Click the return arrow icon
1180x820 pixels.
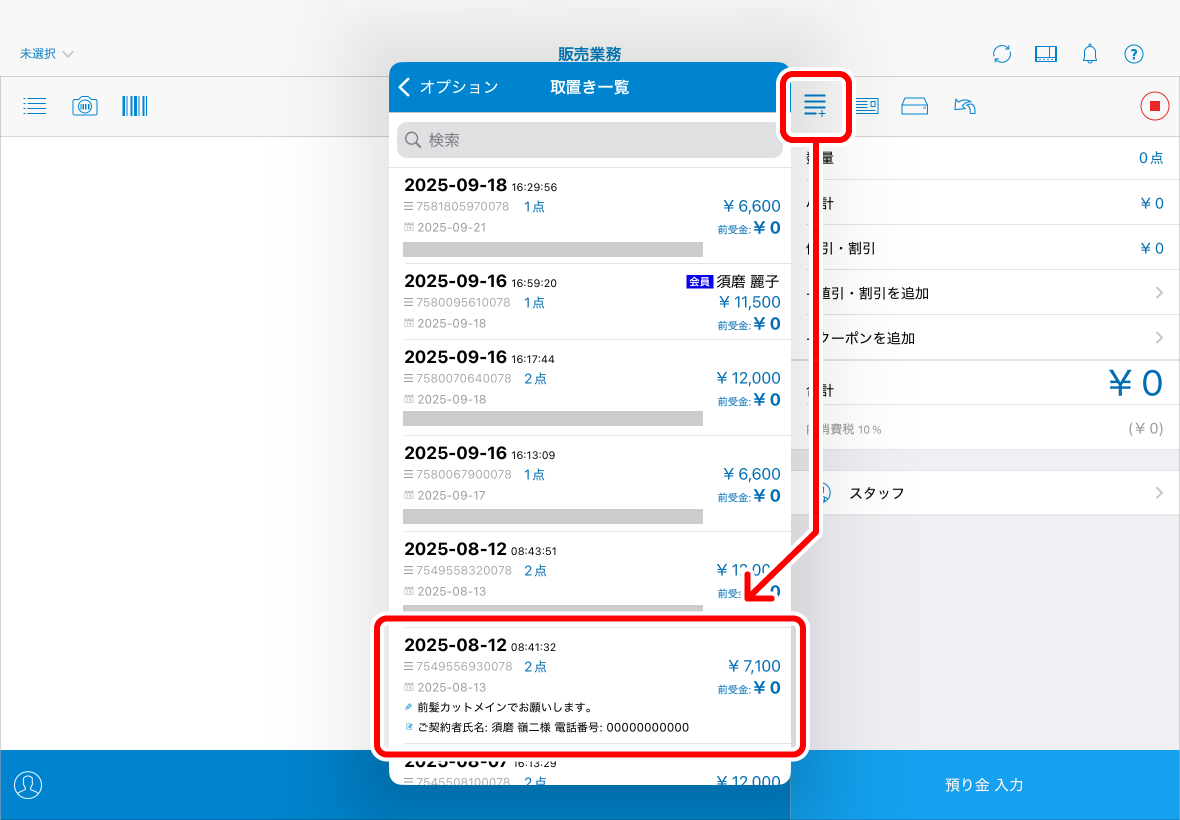click(x=965, y=106)
